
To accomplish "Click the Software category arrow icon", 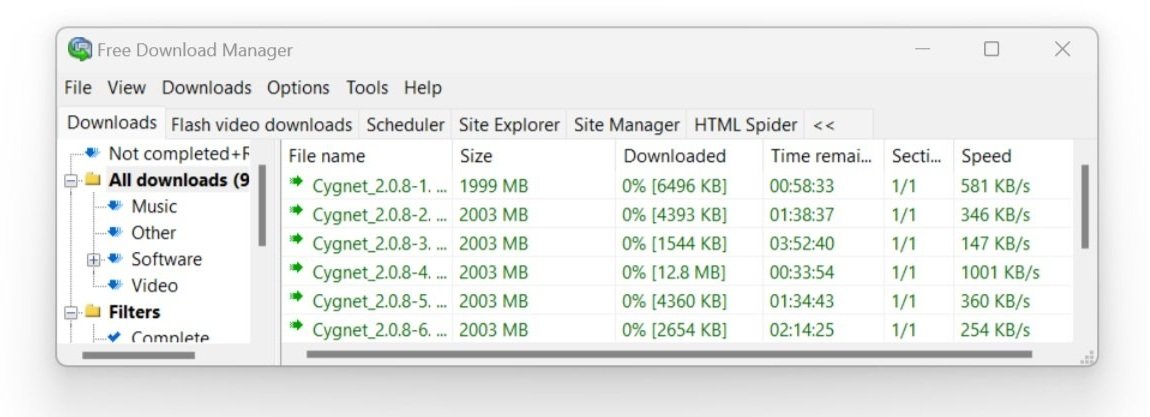I will [114, 259].
